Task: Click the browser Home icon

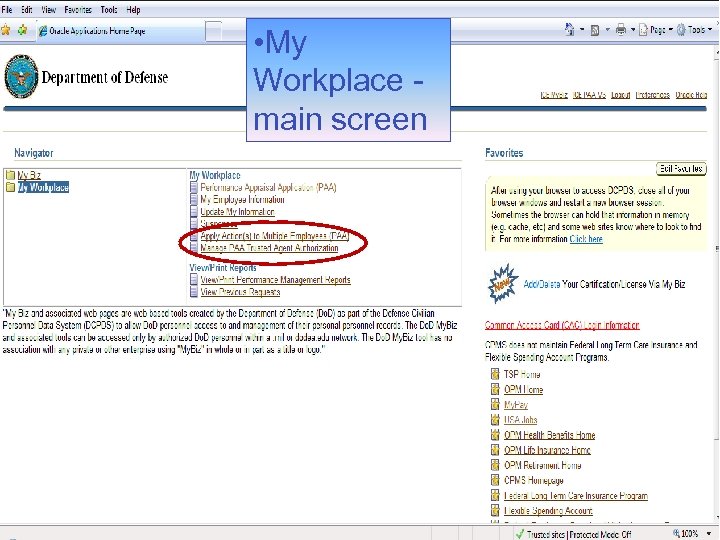Action: (x=570, y=30)
